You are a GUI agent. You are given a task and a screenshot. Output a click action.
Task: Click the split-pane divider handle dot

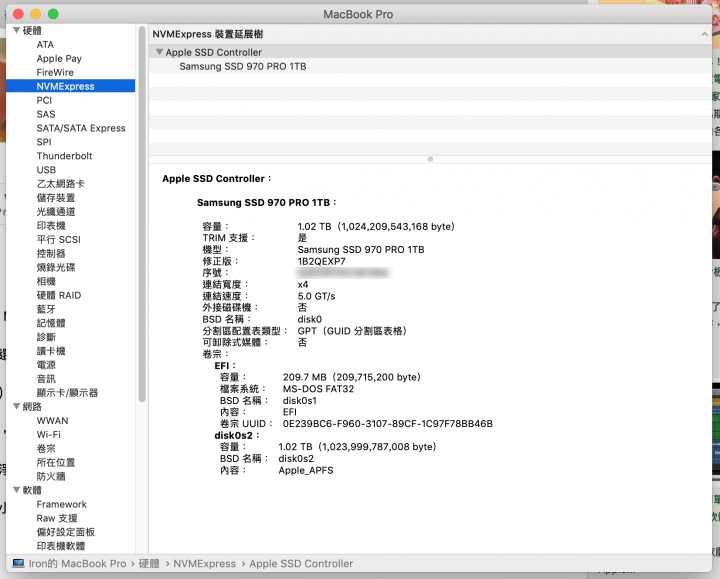click(430, 159)
